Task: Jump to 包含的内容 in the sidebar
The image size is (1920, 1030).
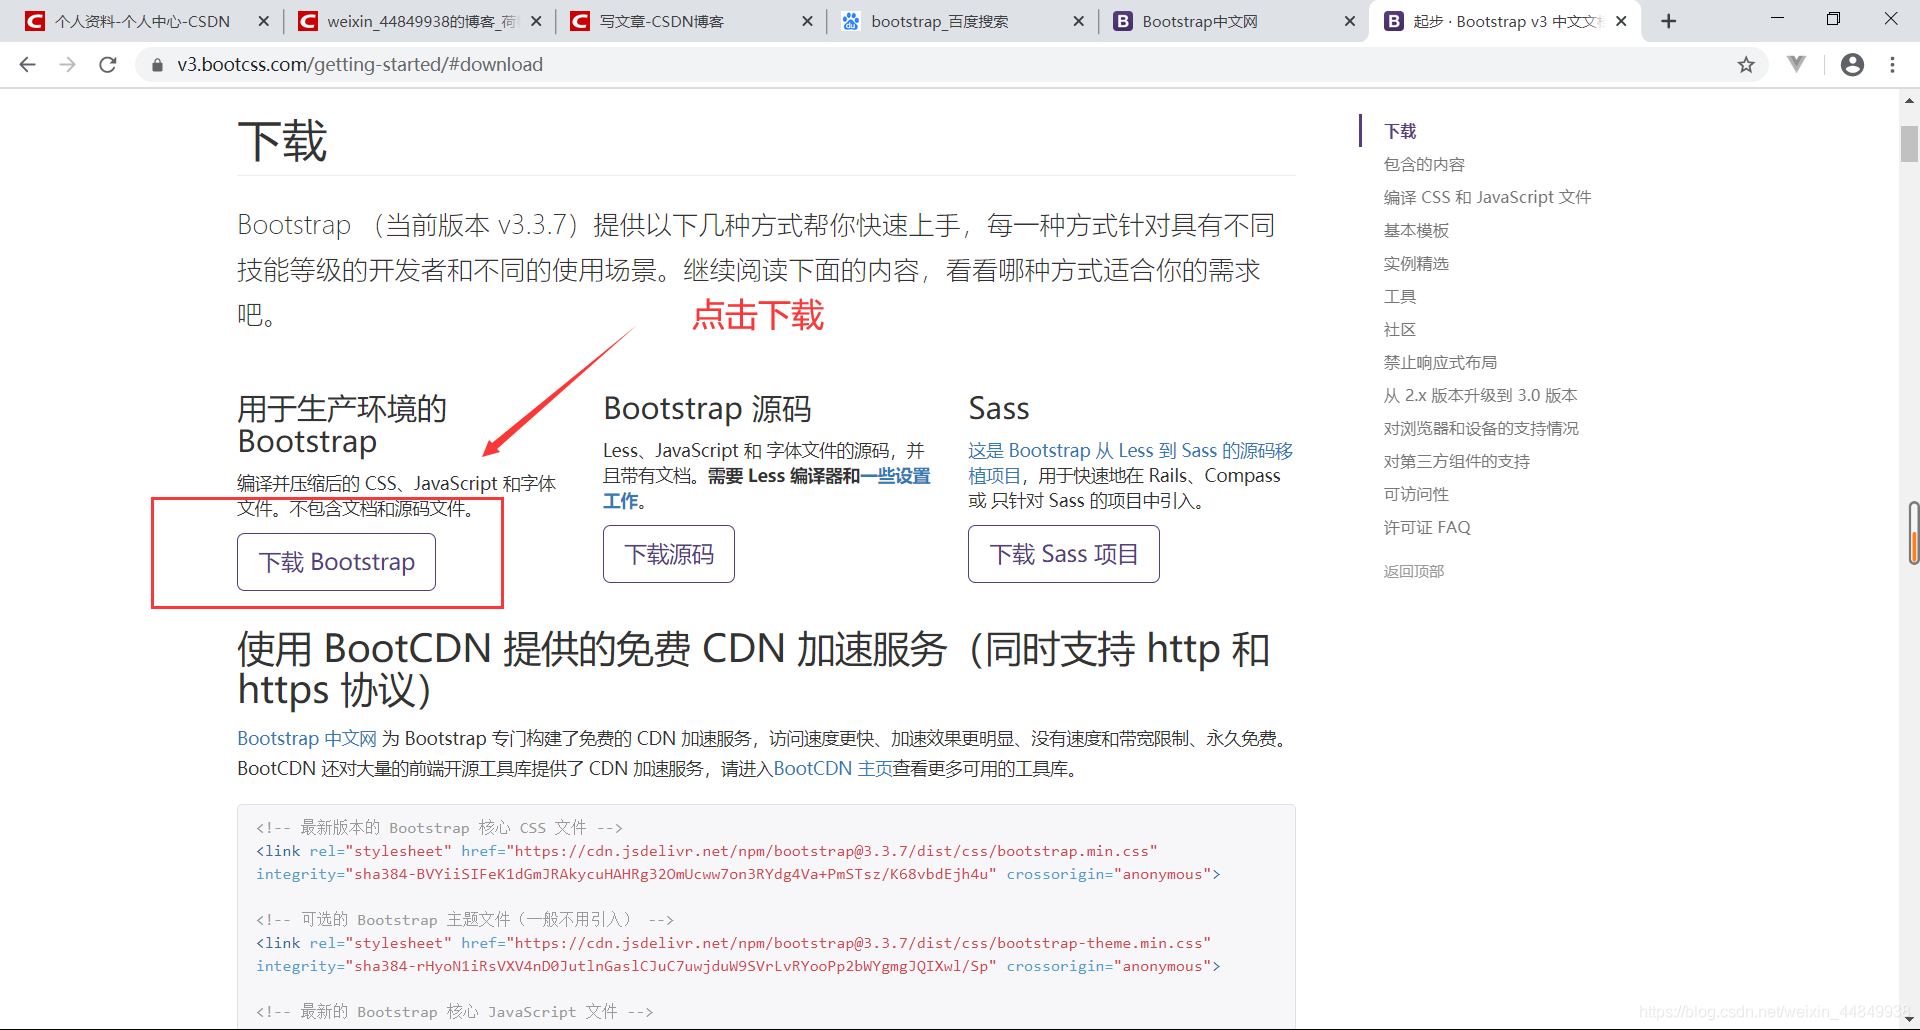Action: coord(1424,164)
